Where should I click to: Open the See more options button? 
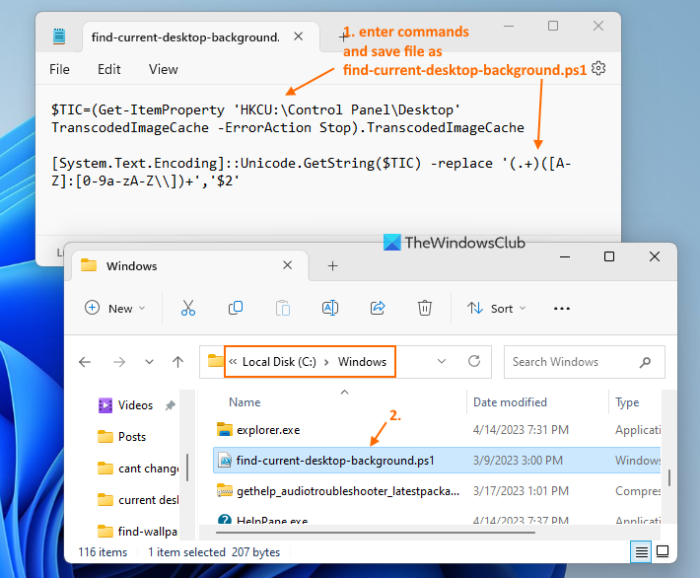[x=562, y=308]
